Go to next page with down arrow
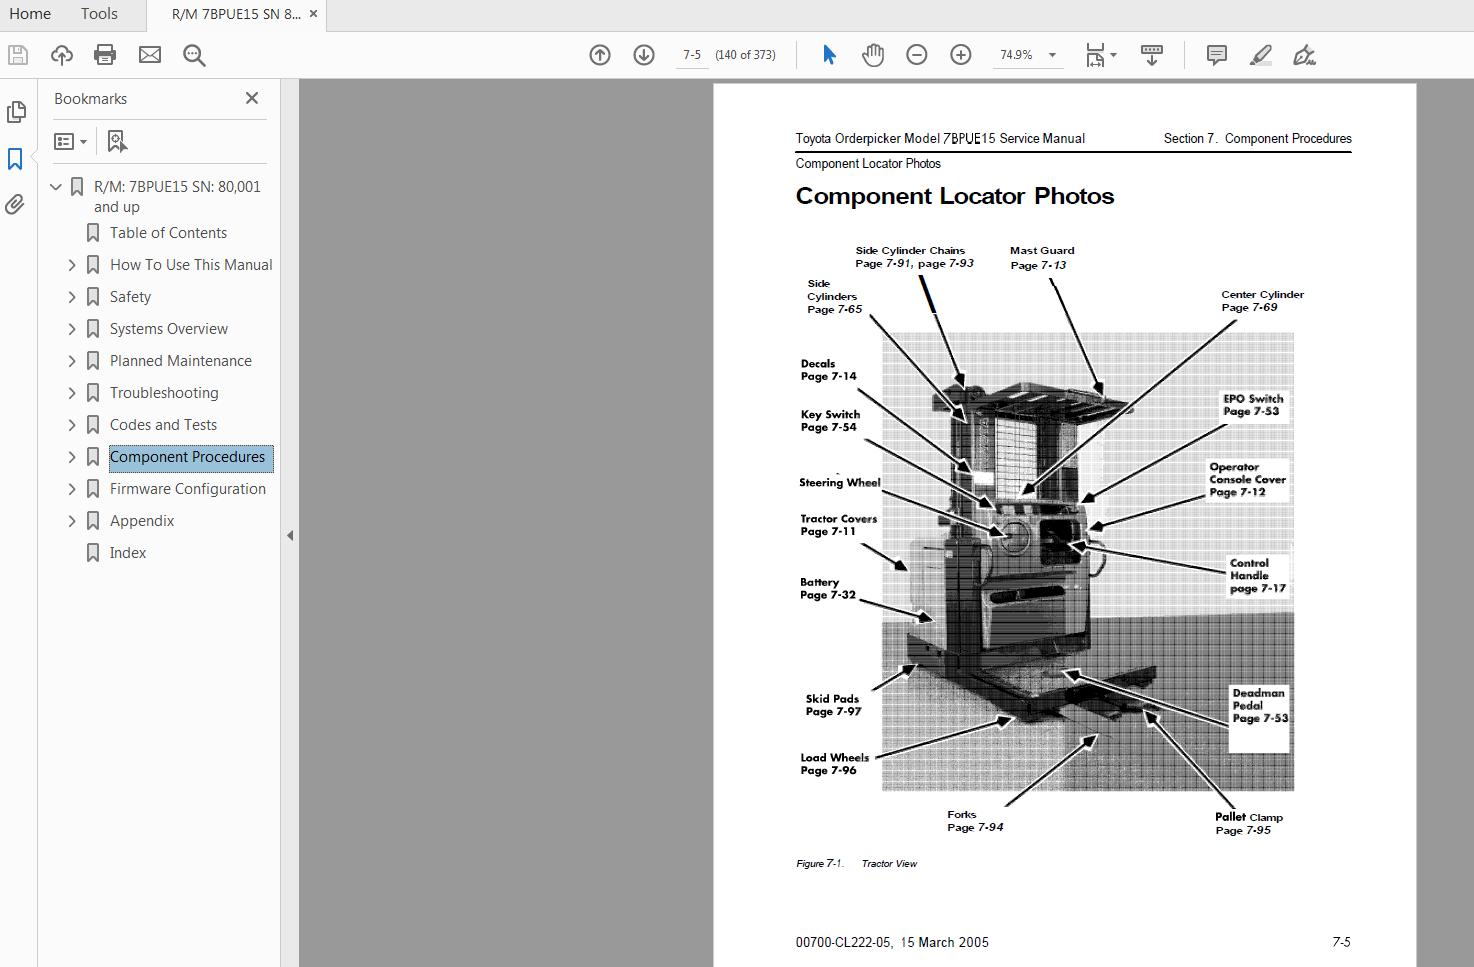Image resolution: width=1474 pixels, height=967 pixels. (644, 55)
